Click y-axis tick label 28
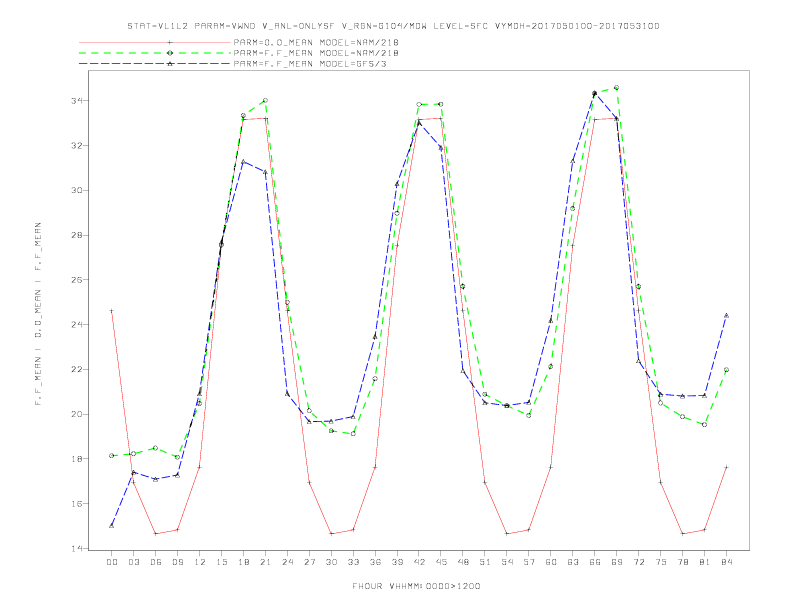 pos(77,235)
